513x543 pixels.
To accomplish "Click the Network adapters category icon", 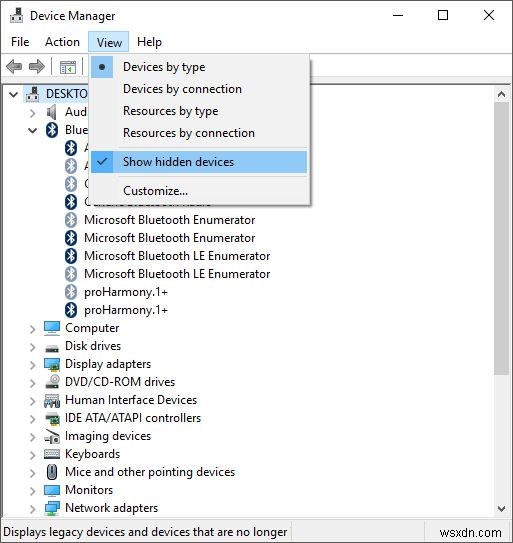I will point(52,508).
